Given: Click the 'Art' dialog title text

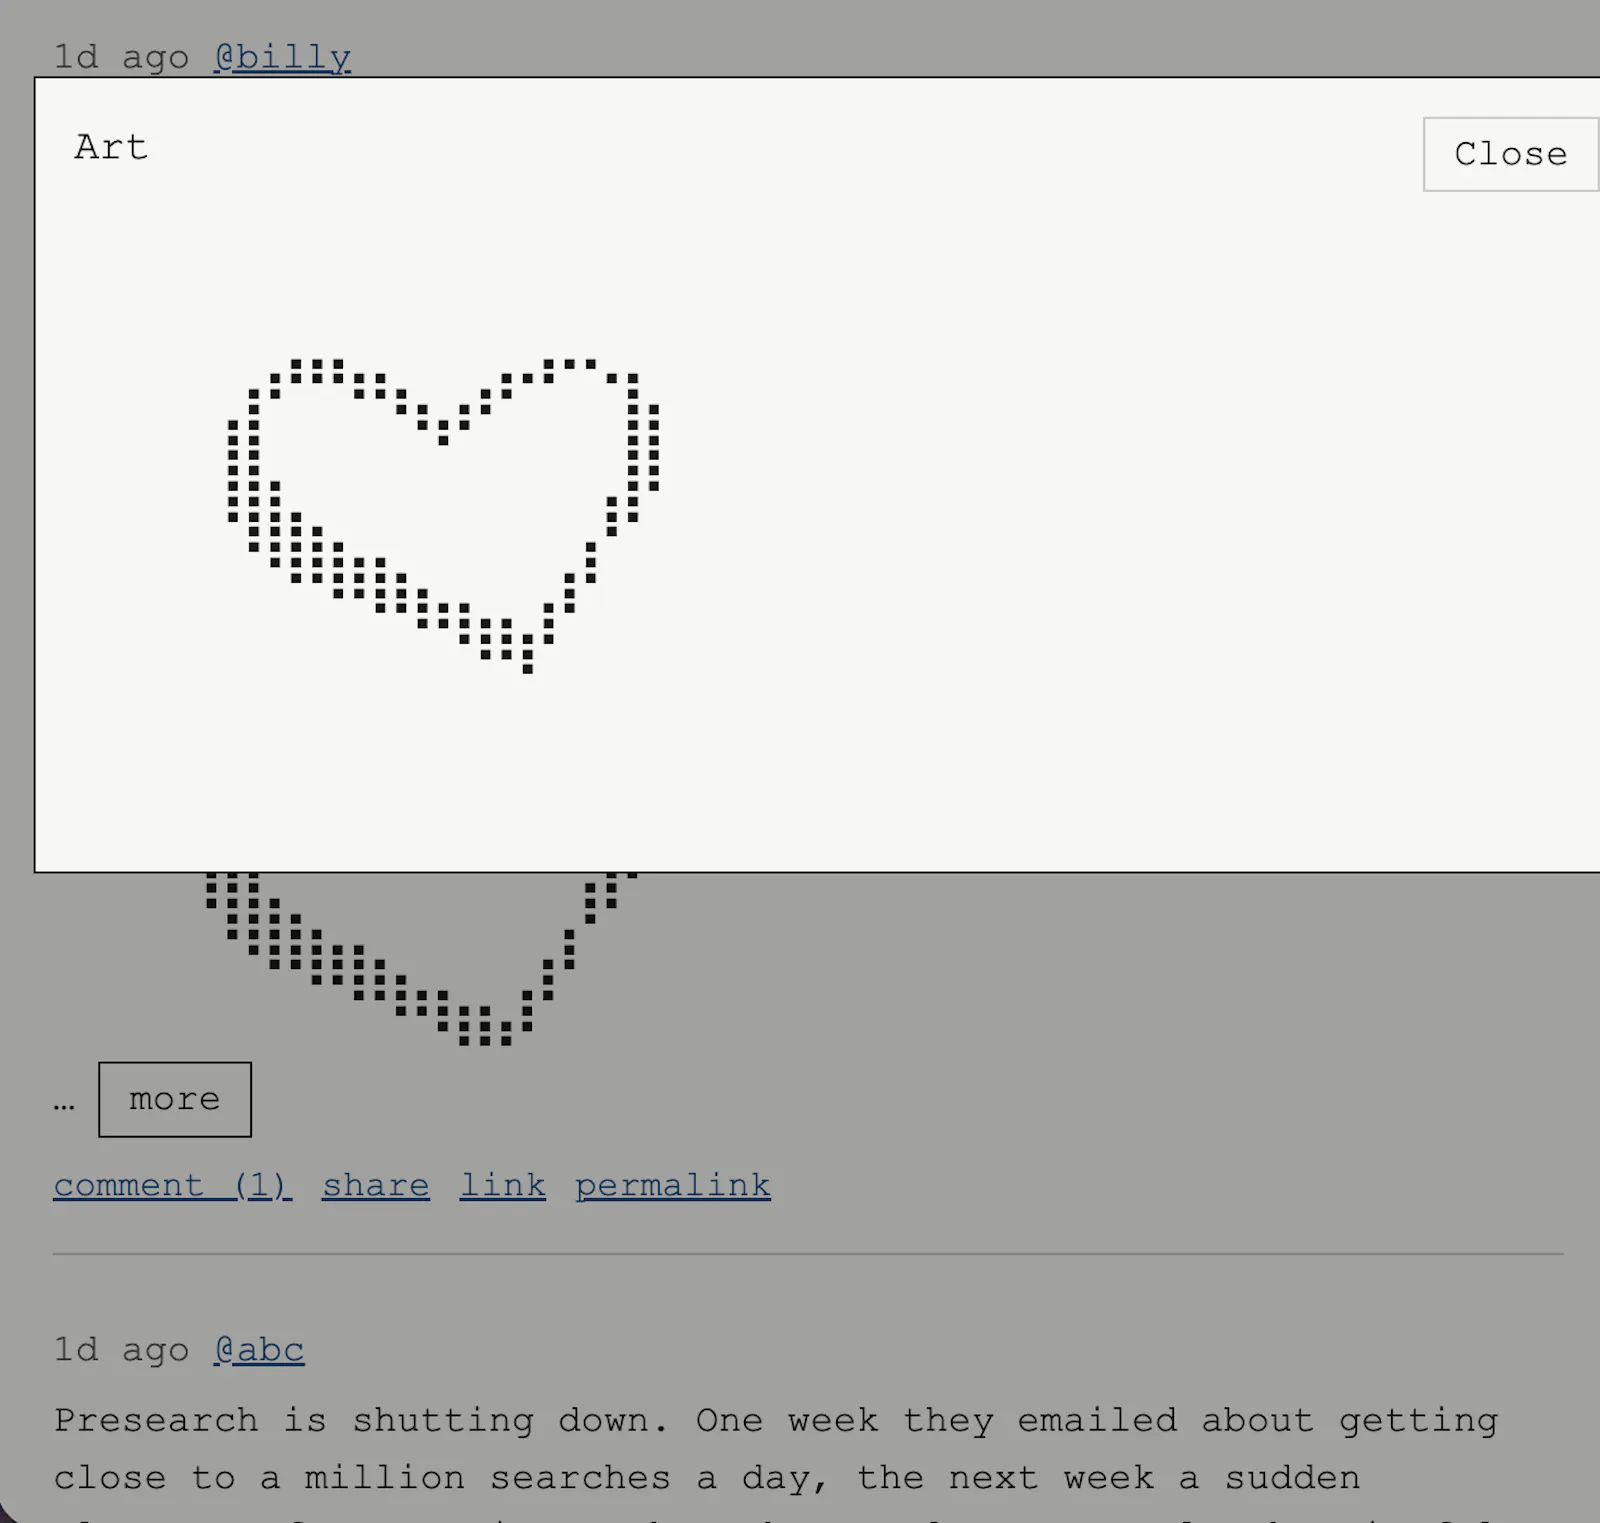Looking at the screenshot, I should (x=111, y=147).
